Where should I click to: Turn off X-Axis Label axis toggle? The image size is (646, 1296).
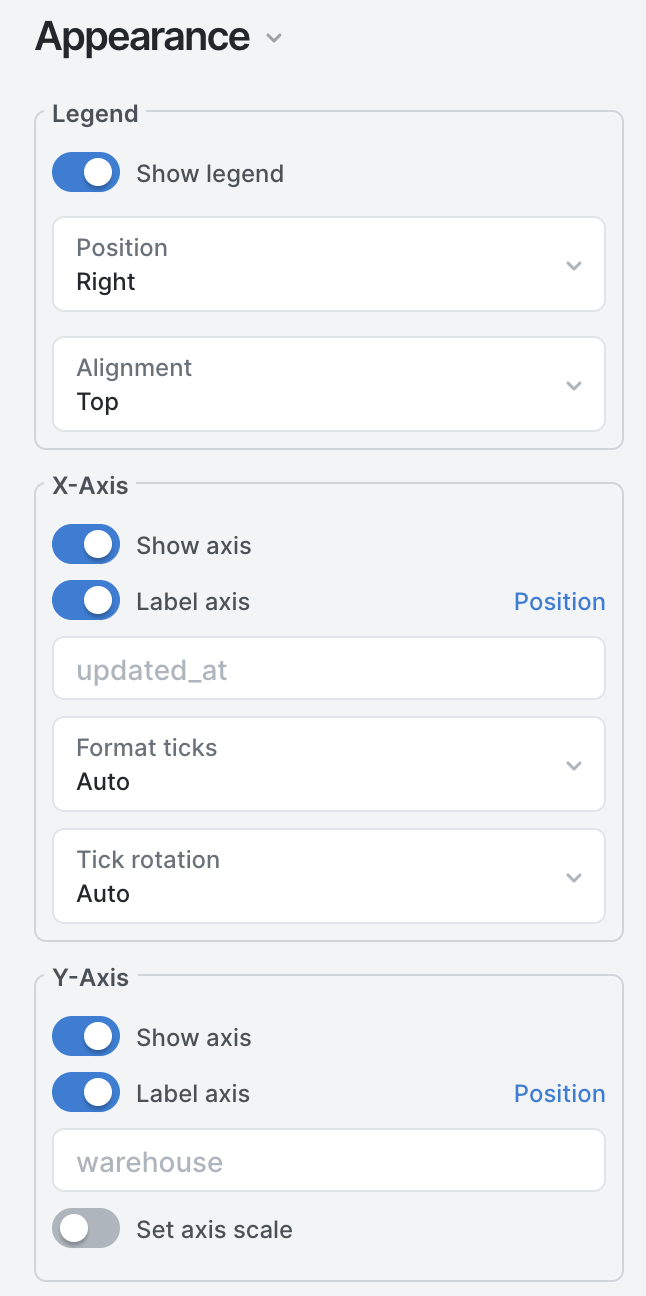point(86,601)
